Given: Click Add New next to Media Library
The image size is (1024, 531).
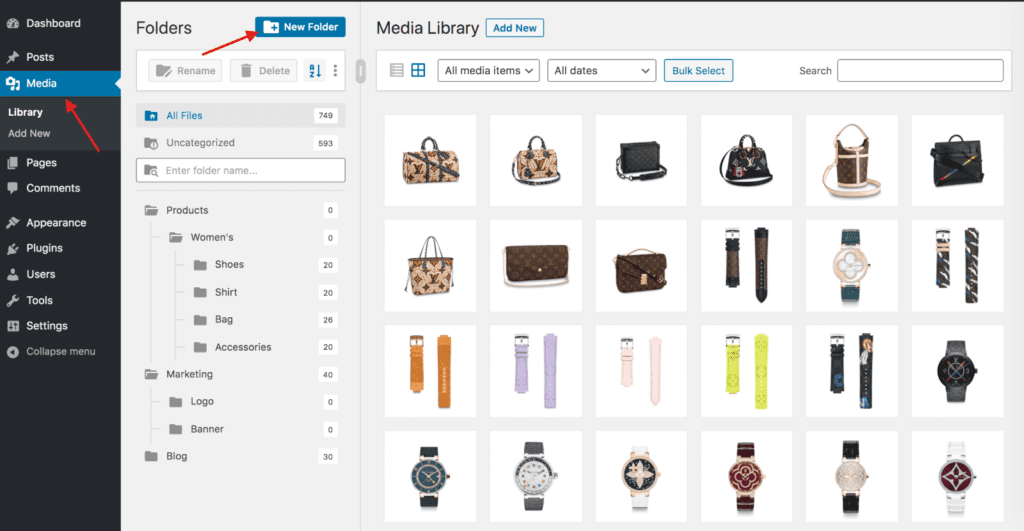Looking at the screenshot, I should [515, 28].
